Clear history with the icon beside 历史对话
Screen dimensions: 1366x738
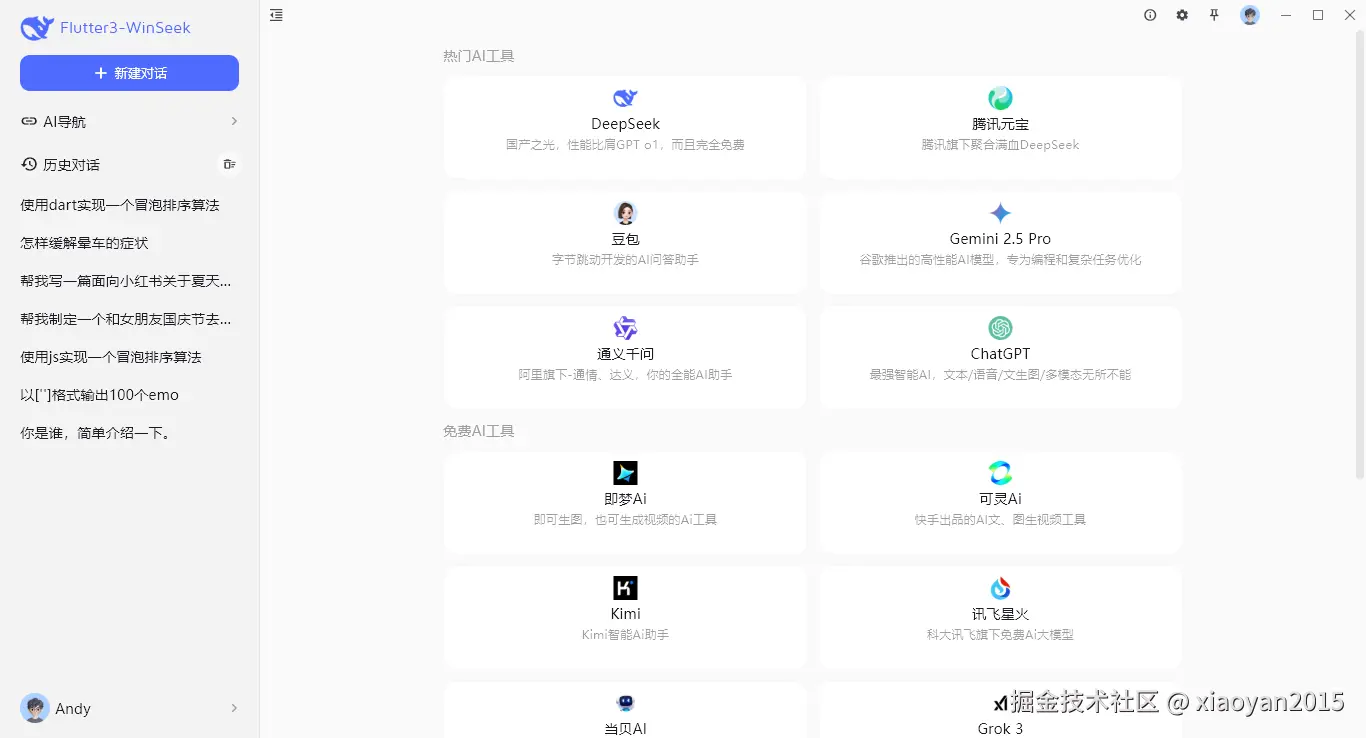click(x=230, y=164)
